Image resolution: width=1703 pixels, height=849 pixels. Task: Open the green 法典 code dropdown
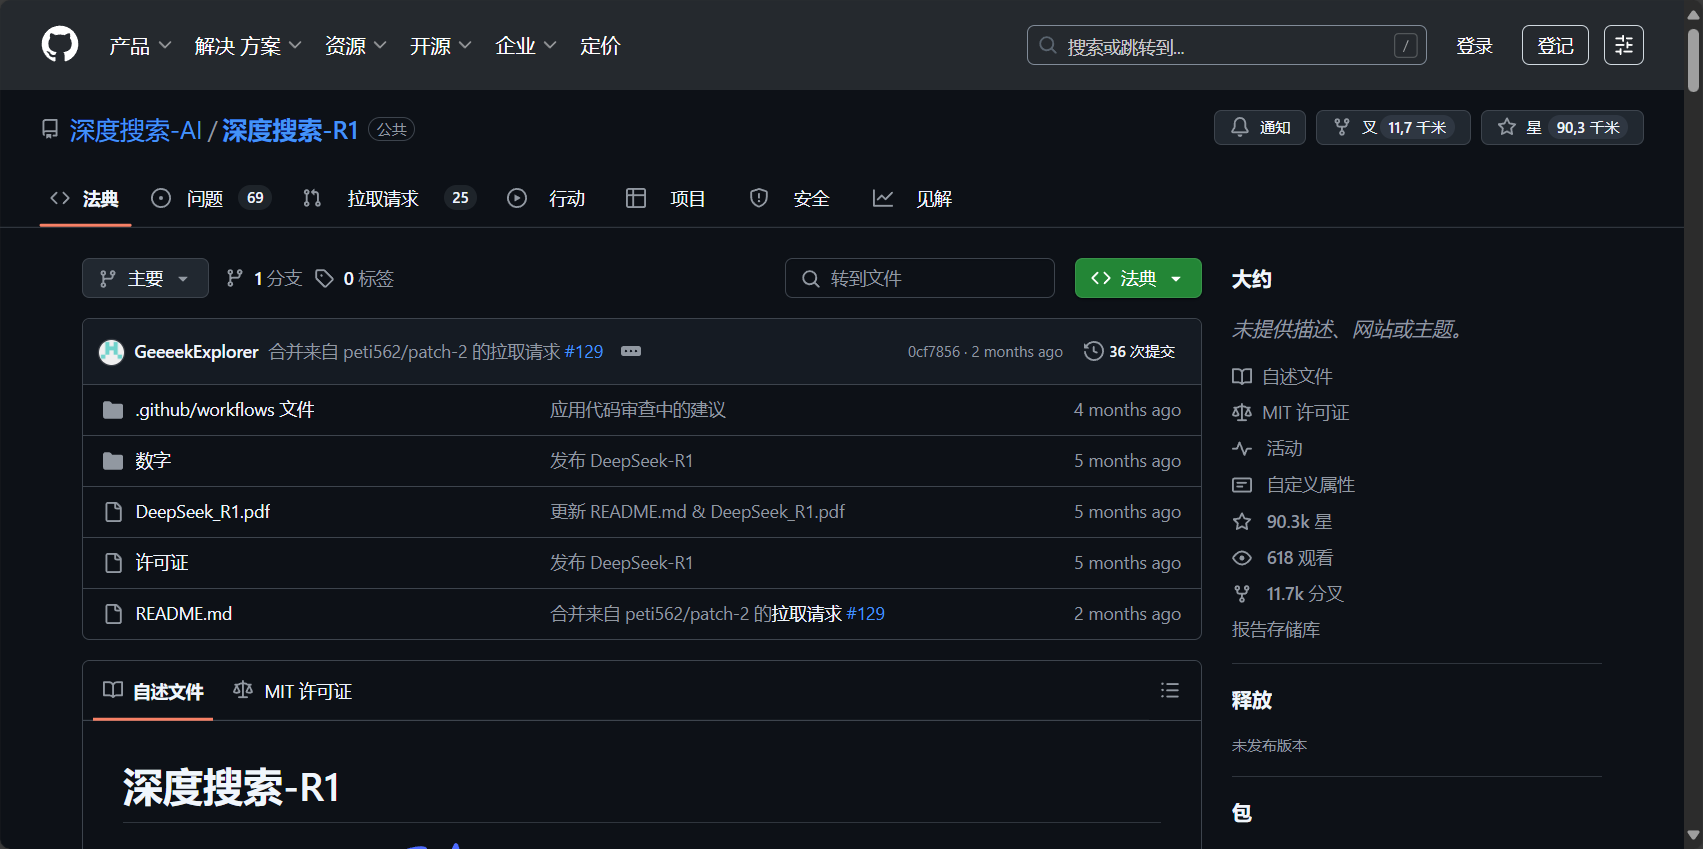1138,278
